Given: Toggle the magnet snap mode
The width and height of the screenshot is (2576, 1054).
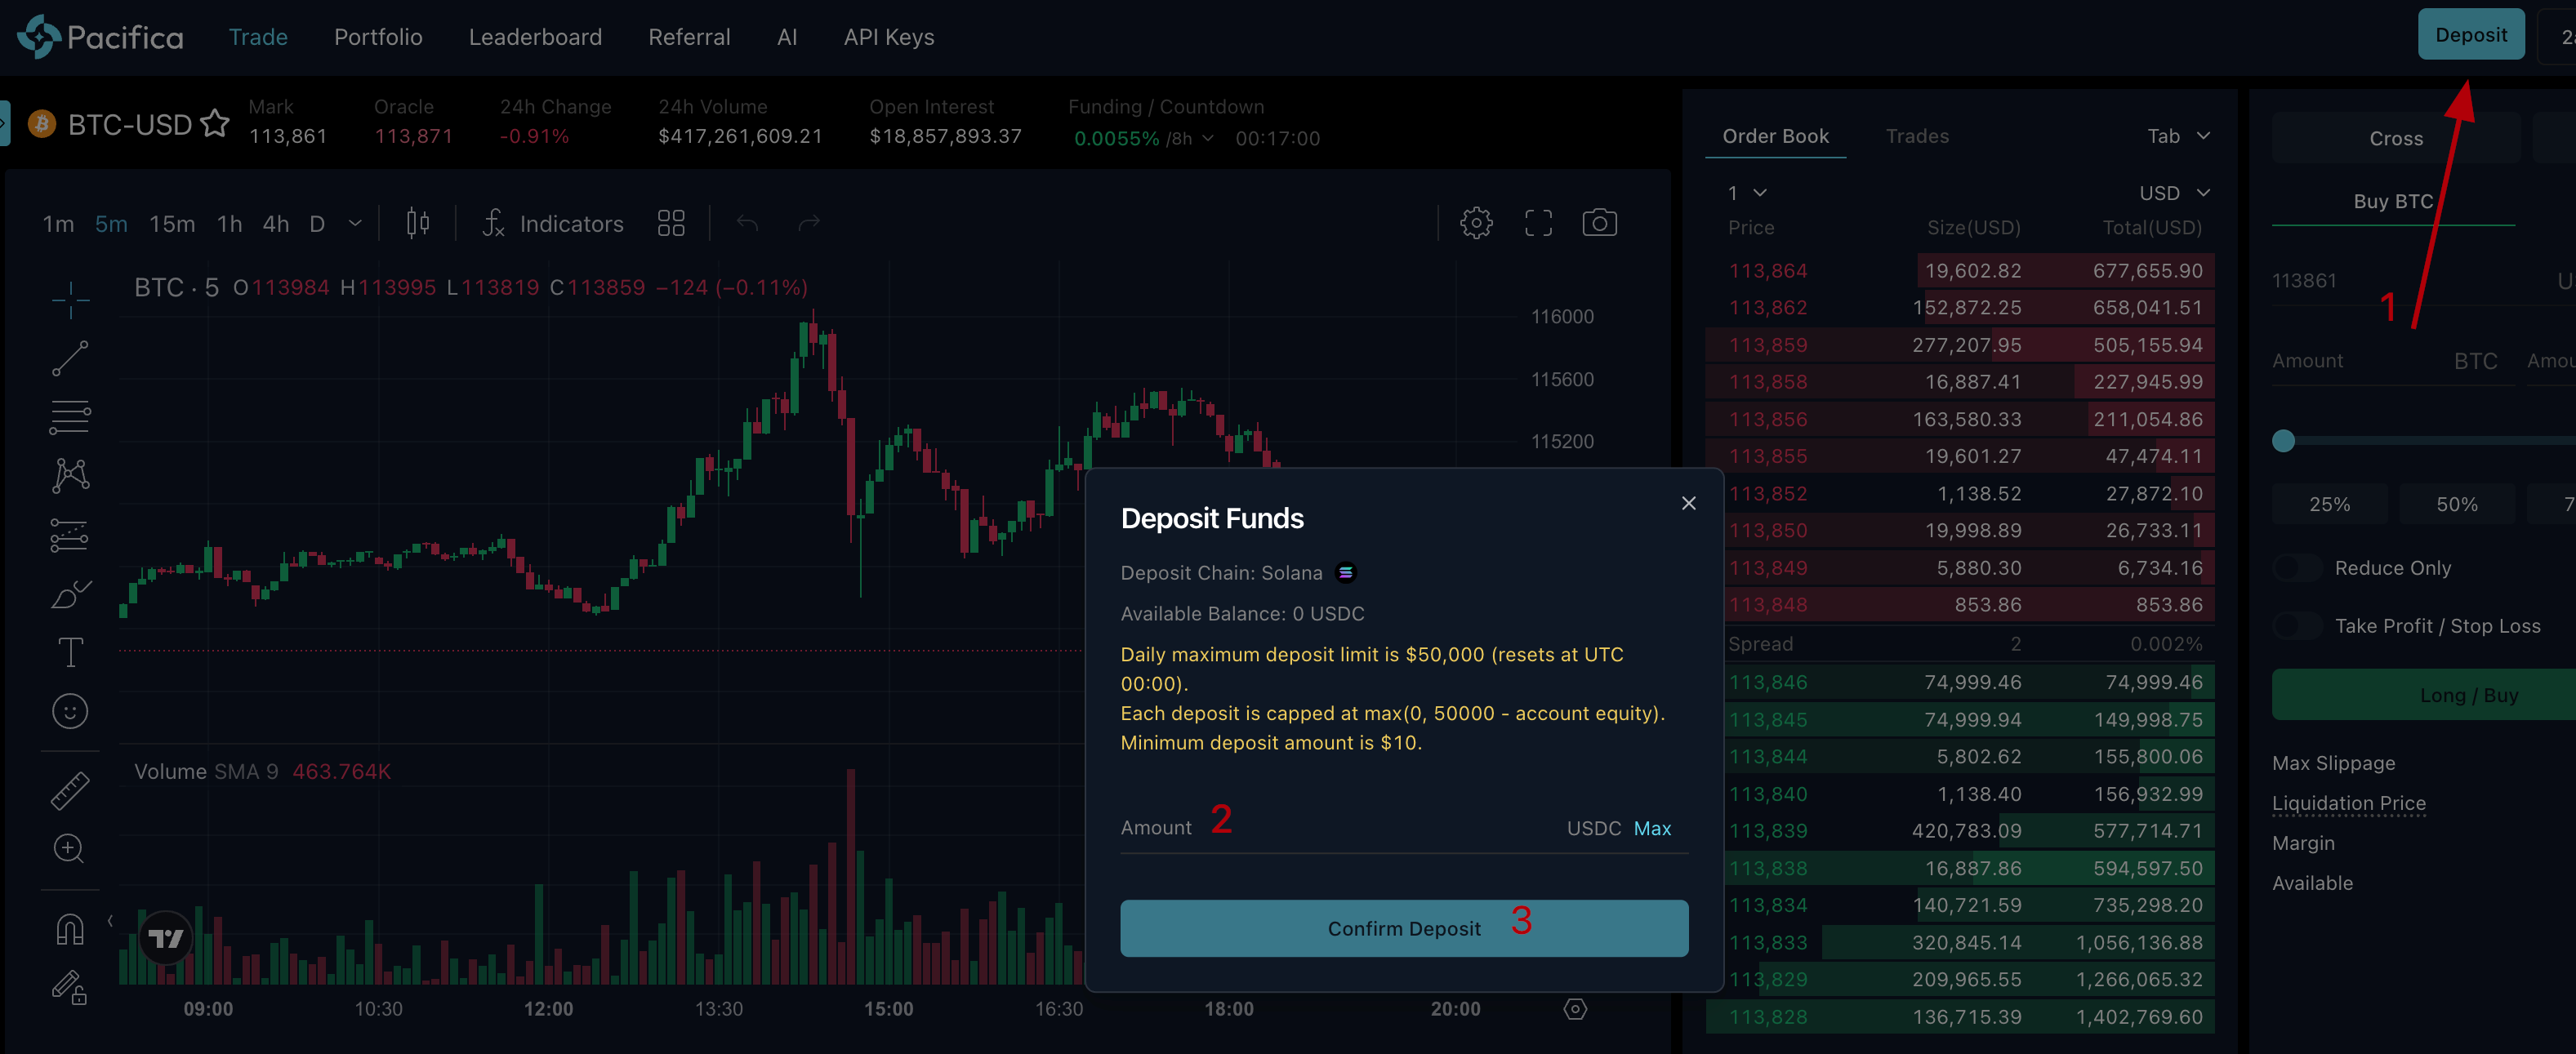Looking at the screenshot, I should tap(70, 930).
